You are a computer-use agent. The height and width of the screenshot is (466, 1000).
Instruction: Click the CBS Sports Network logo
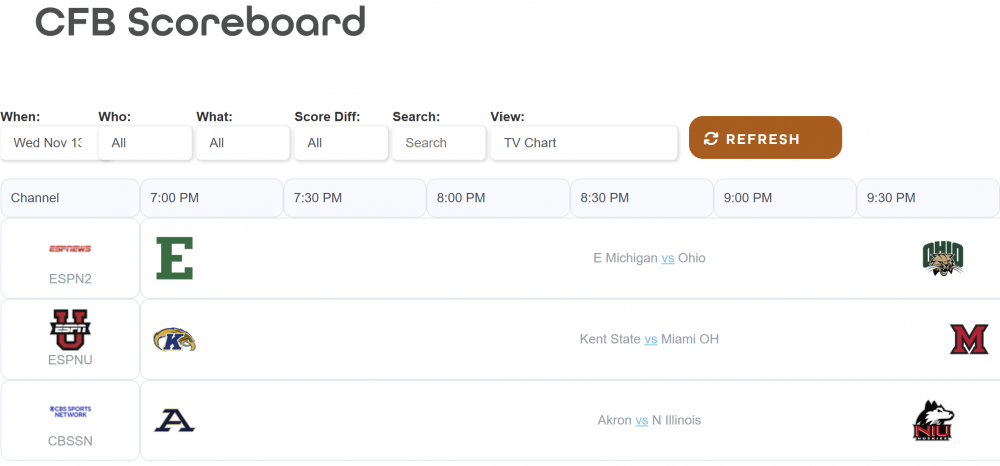(70, 411)
